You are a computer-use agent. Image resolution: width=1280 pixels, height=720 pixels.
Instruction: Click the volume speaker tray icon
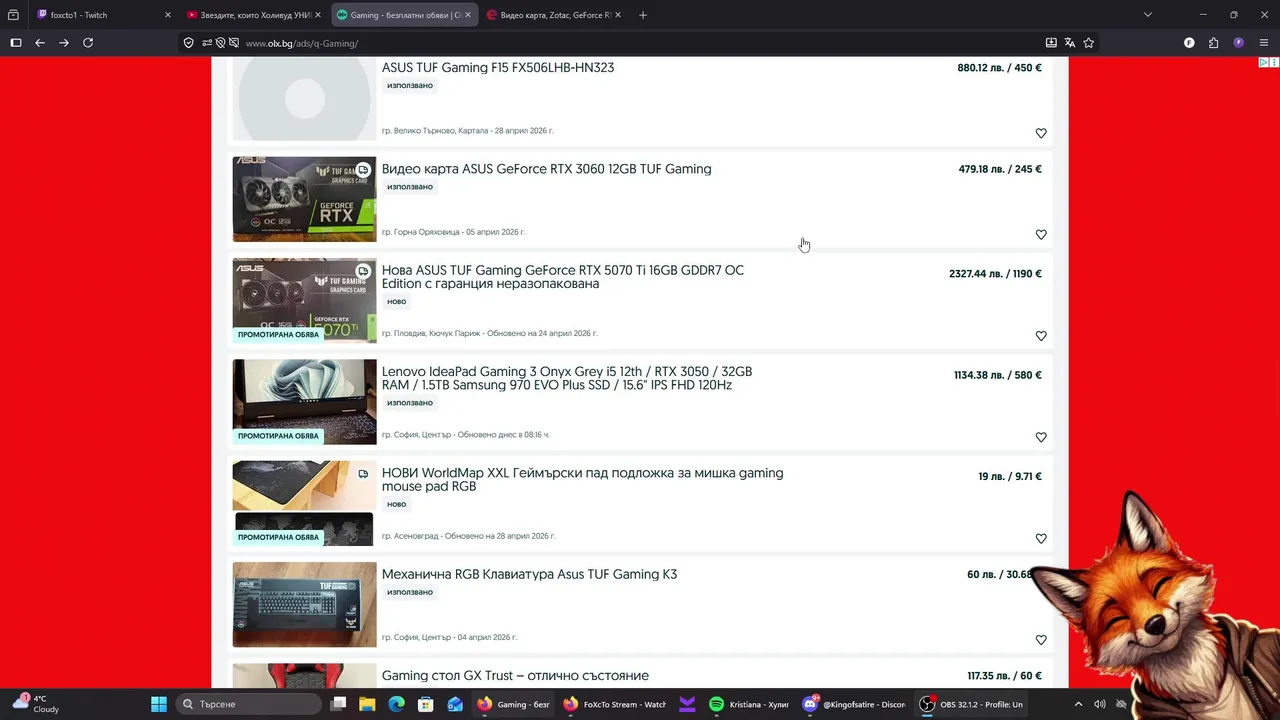tap(1100, 704)
